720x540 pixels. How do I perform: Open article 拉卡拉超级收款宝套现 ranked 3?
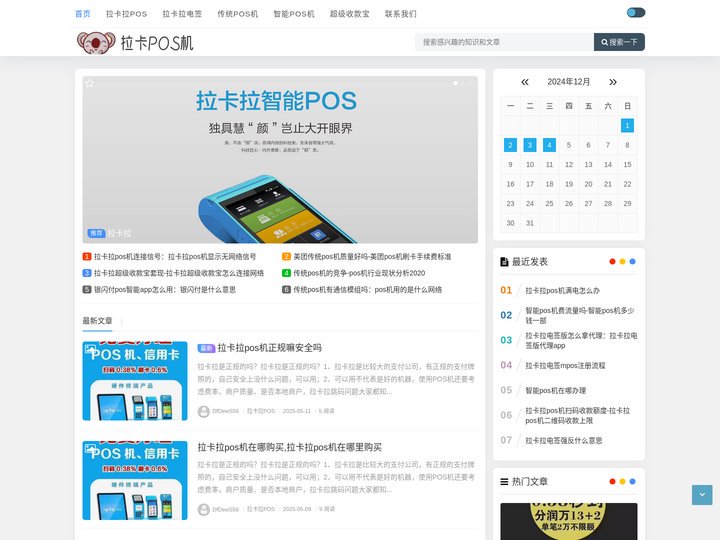pos(179,273)
